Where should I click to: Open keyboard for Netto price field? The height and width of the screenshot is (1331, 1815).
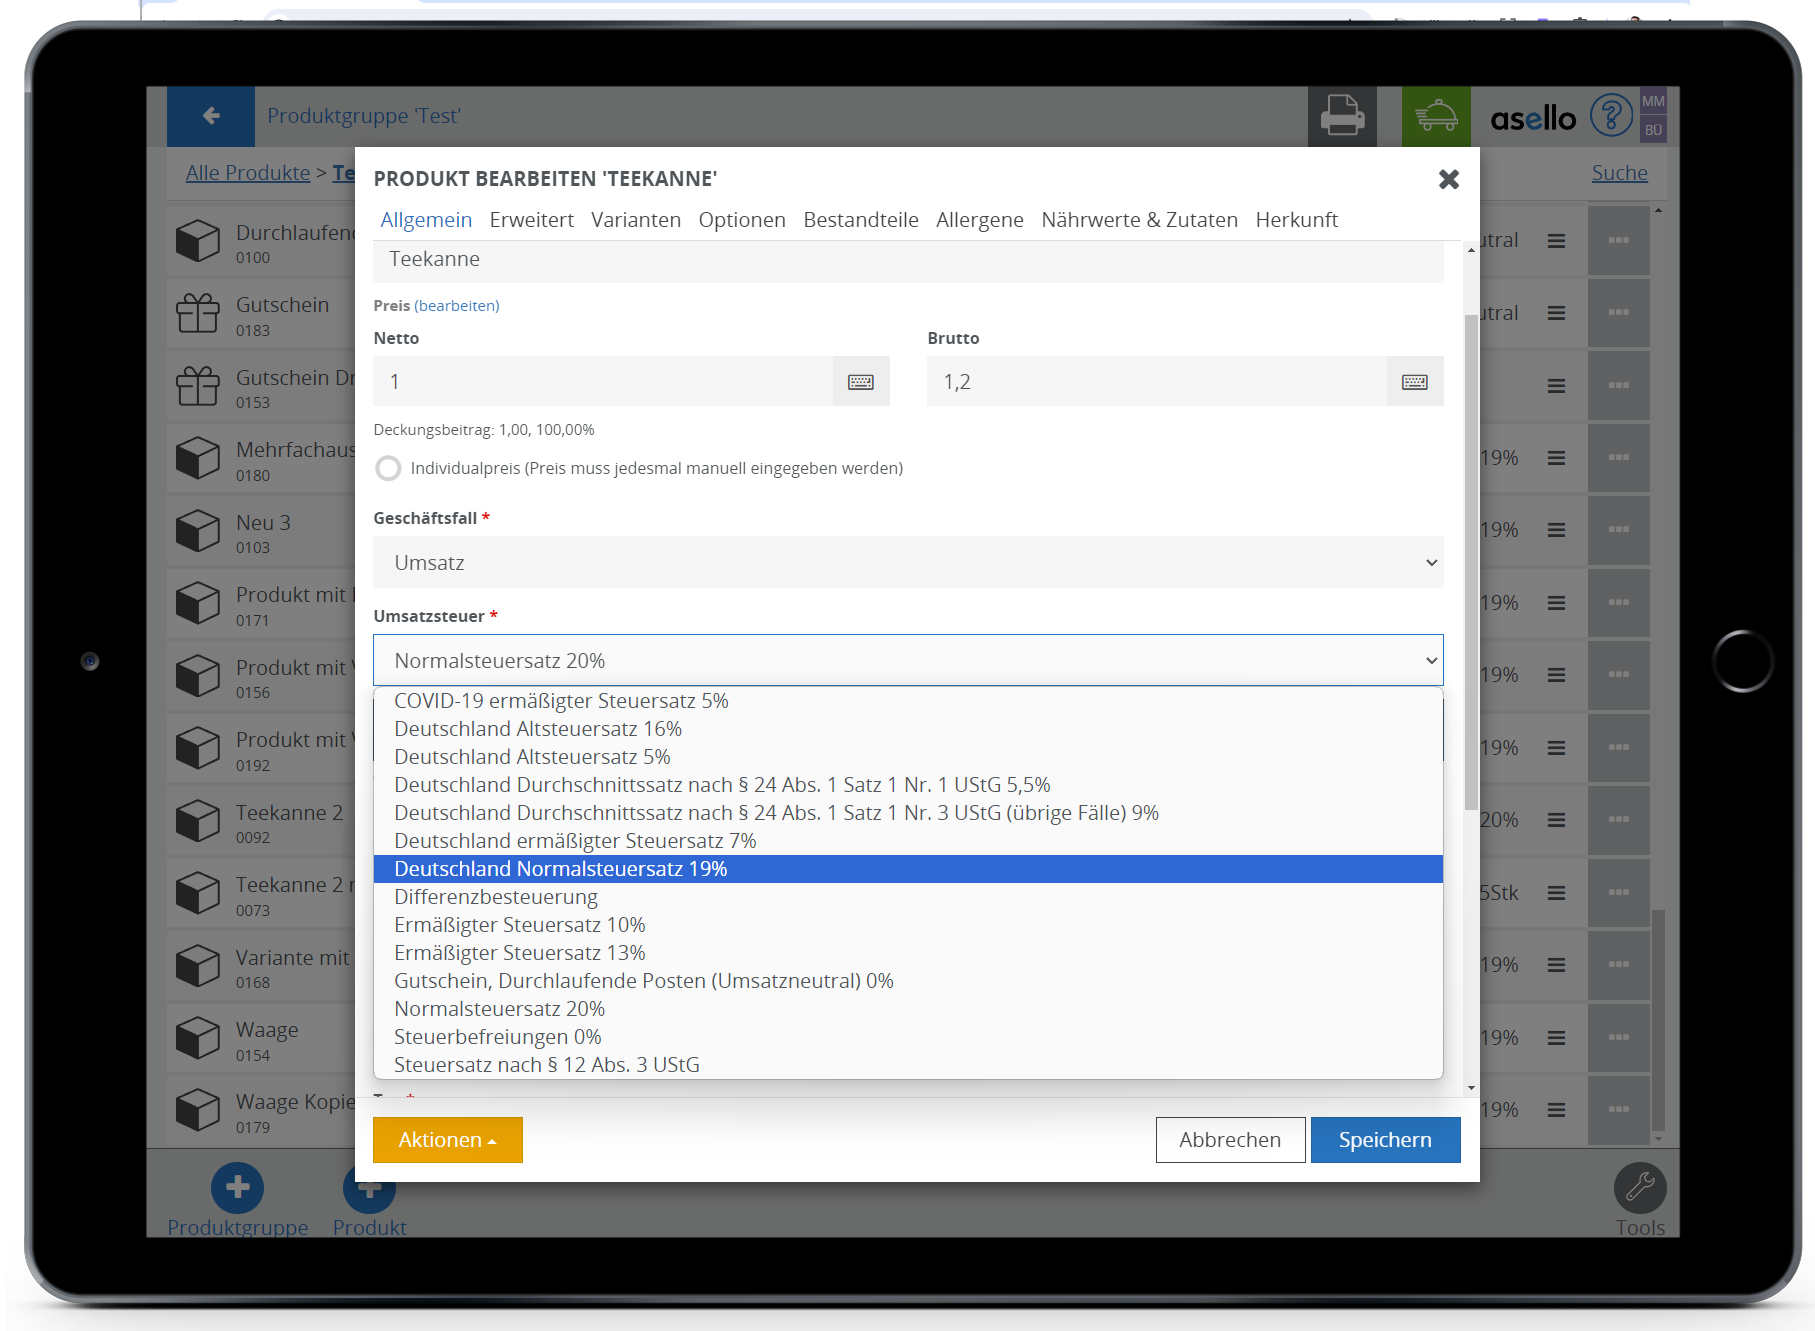860,382
